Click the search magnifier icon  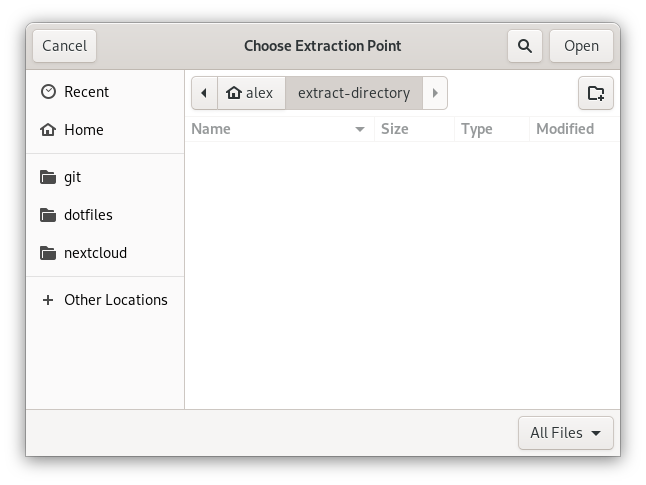524,45
